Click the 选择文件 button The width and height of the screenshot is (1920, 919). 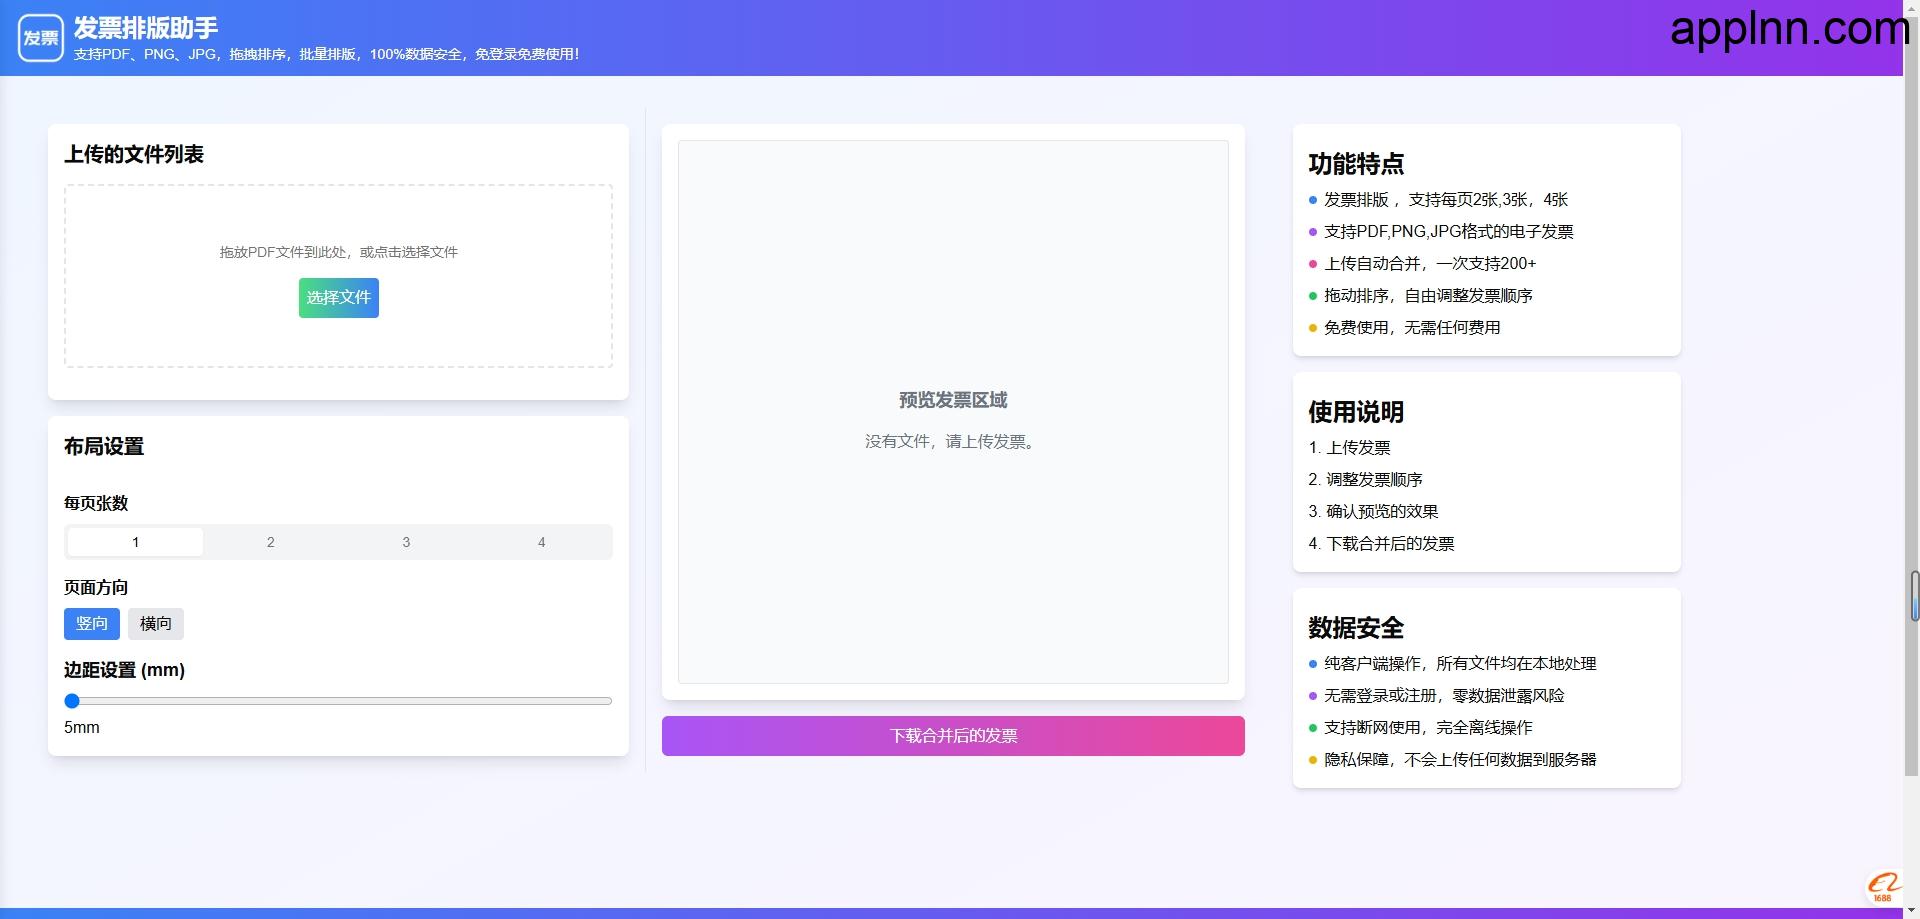[338, 297]
